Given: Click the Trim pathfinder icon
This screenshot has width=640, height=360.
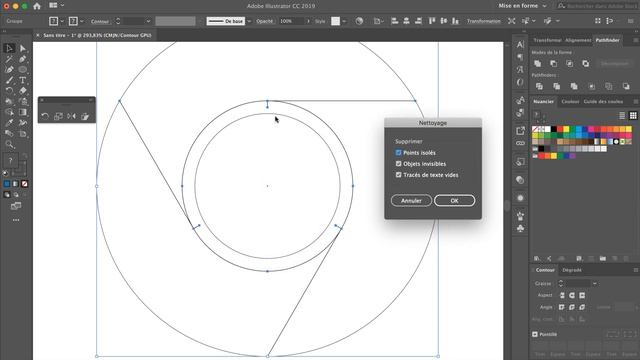Looking at the screenshot, I should [556, 86].
